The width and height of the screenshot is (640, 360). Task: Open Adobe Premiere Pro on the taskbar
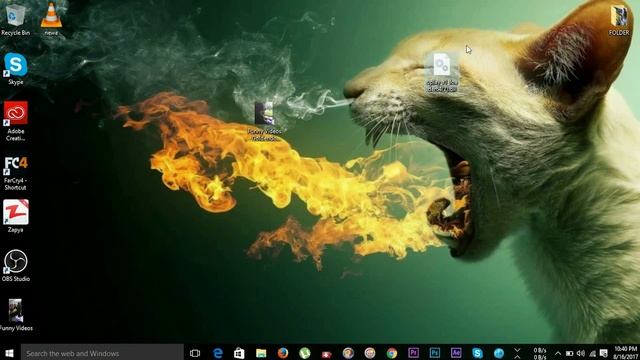coord(413,352)
